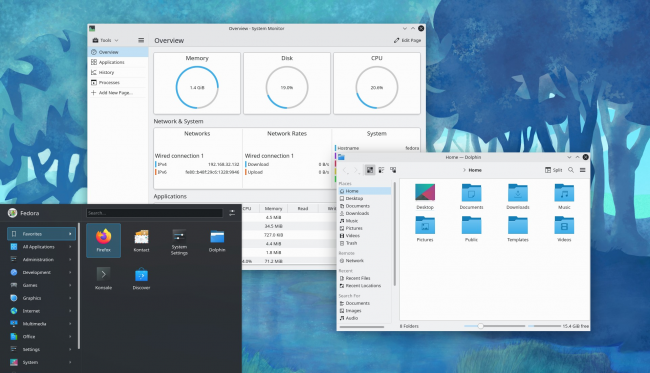Viewport: 650px width, 373px height.
Task: Click the Disk usage chart card
Action: 287,83
